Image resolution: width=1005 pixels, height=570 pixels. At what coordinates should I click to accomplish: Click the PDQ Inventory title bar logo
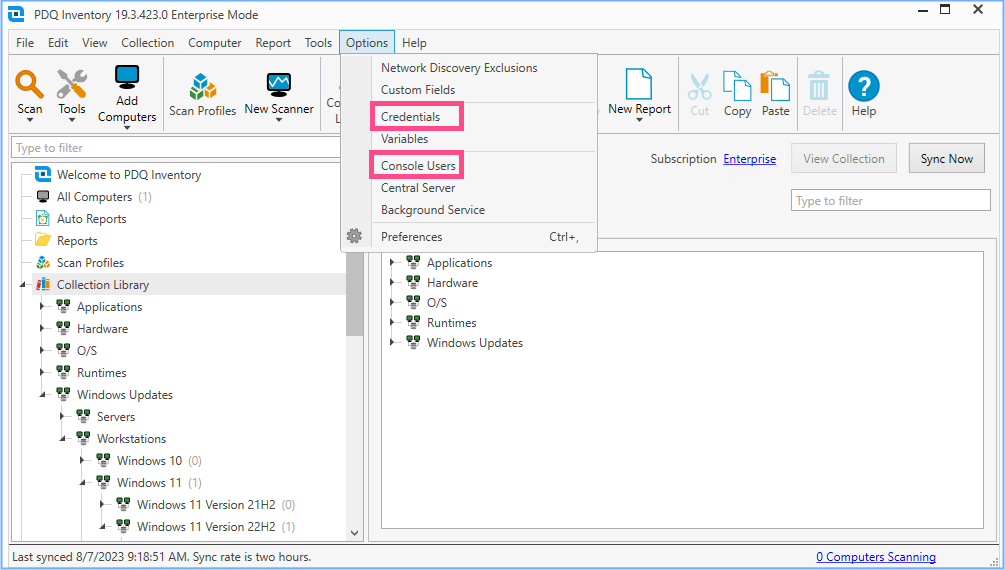click(16, 13)
